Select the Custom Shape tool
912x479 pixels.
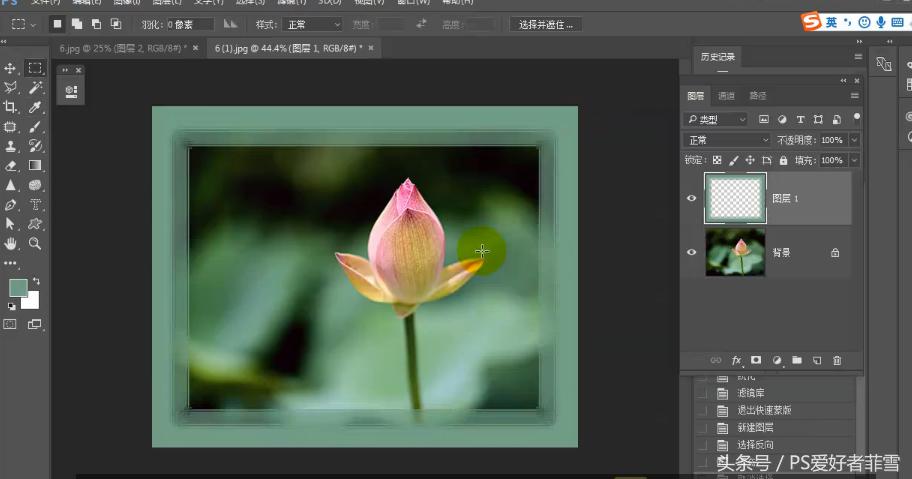tap(35, 224)
